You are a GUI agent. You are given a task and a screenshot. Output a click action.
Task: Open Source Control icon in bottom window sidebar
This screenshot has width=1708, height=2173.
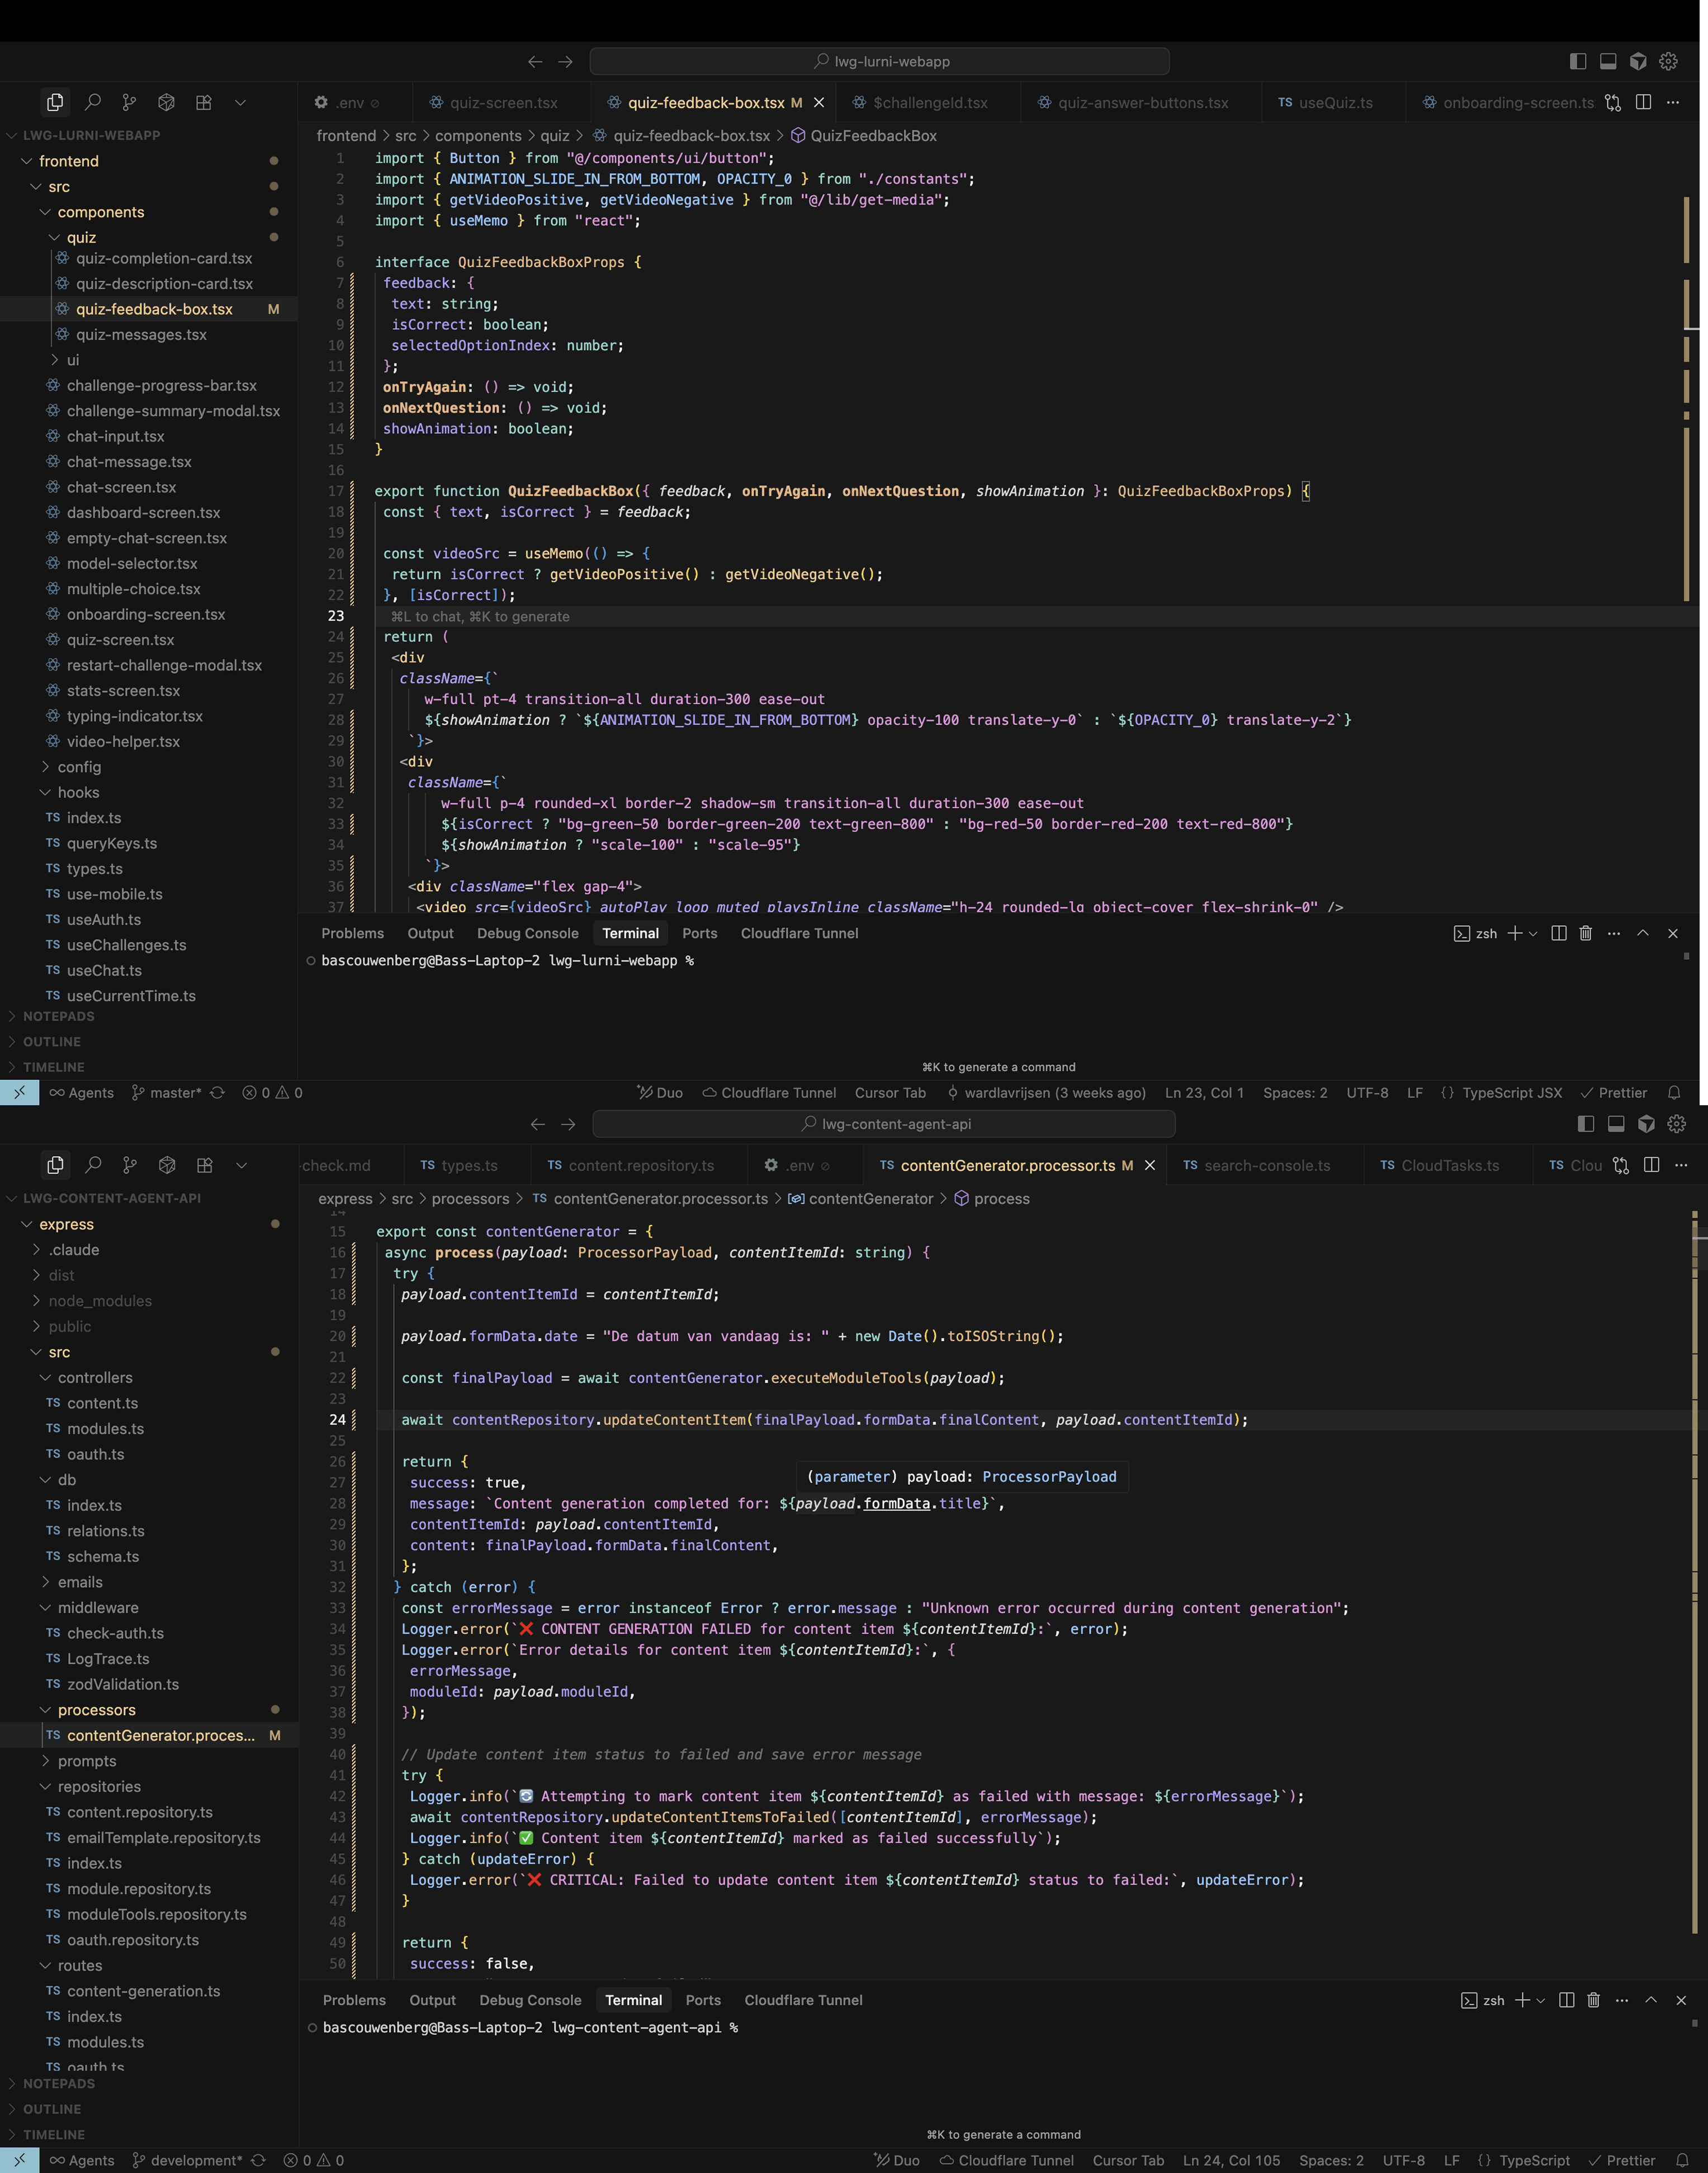pyautogui.click(x=130, y=1165)
